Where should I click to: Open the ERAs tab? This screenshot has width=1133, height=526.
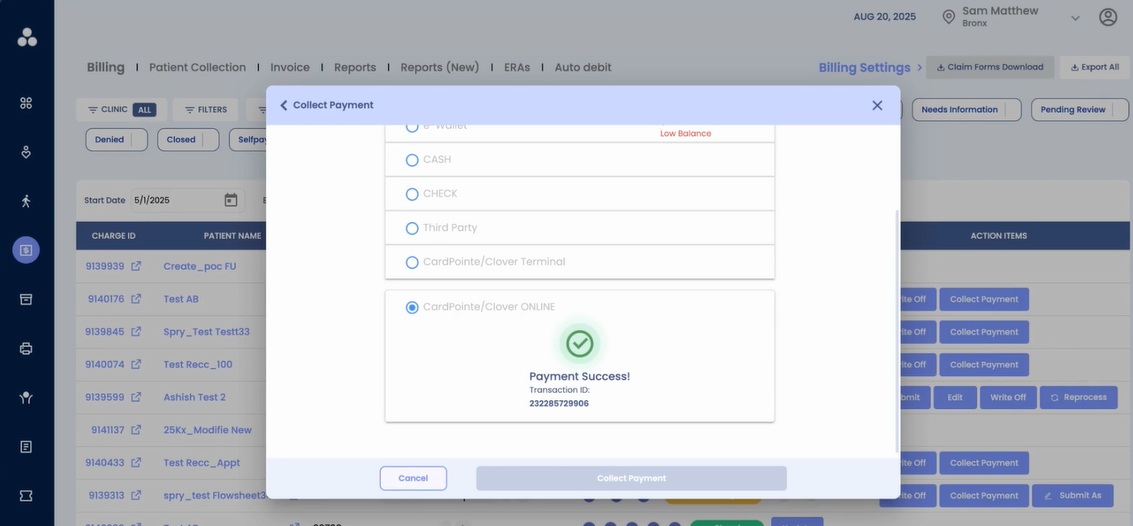(x=517, y=67)
